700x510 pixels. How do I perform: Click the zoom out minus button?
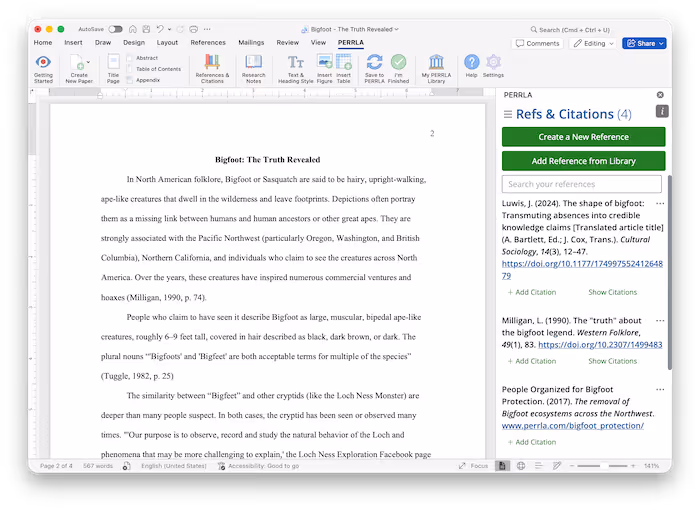click(571, 466)
